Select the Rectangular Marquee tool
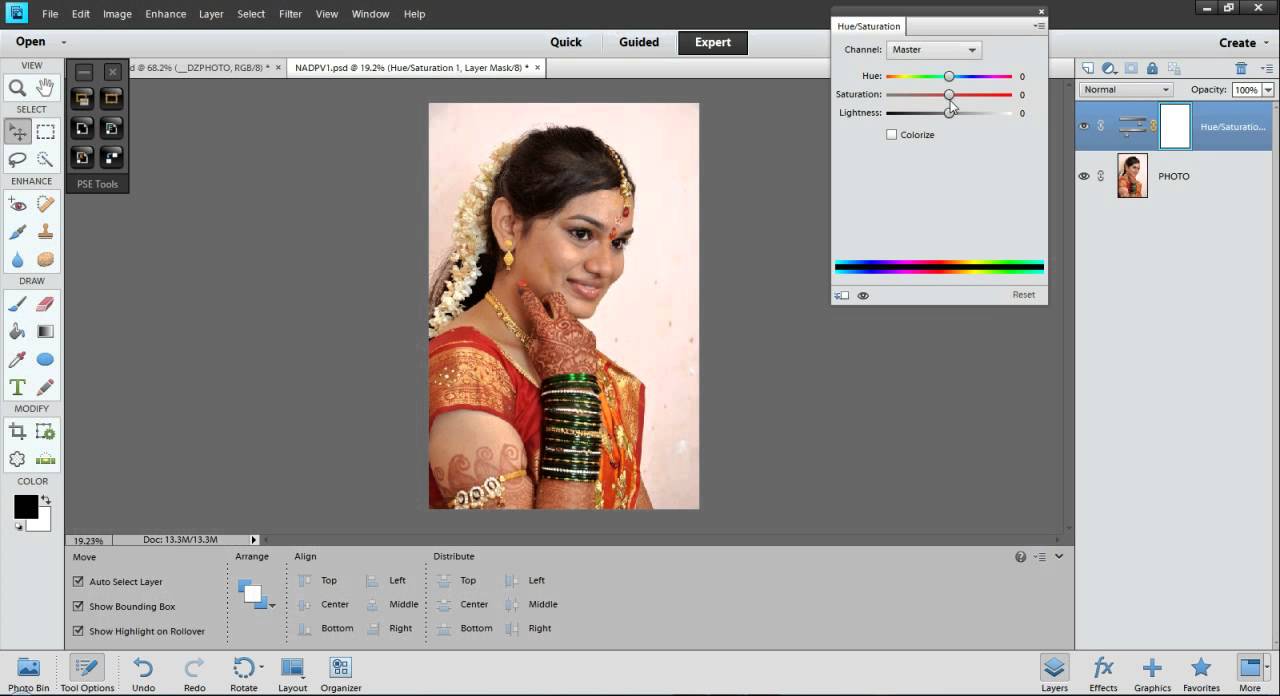 [45, 132]
